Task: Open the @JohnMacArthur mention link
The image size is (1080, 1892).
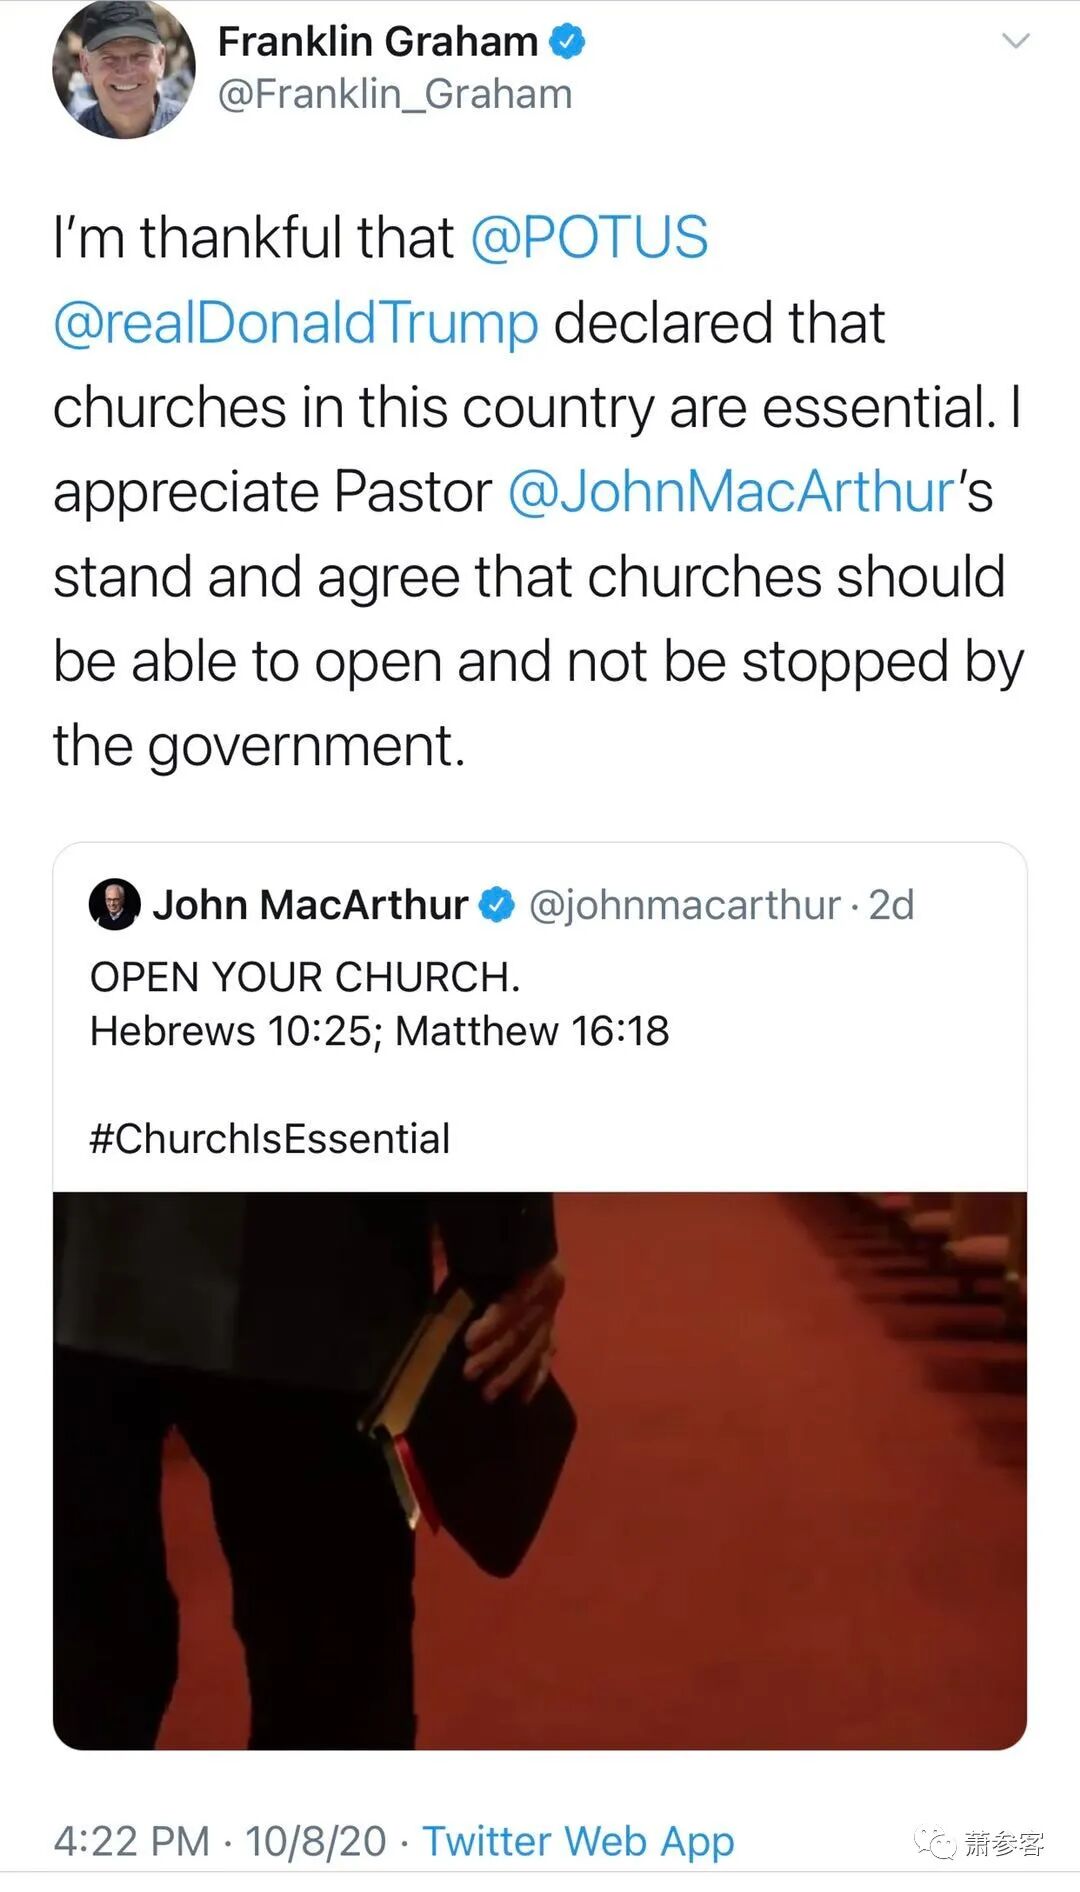Action: pyautogui.click(x=731, y=492)
